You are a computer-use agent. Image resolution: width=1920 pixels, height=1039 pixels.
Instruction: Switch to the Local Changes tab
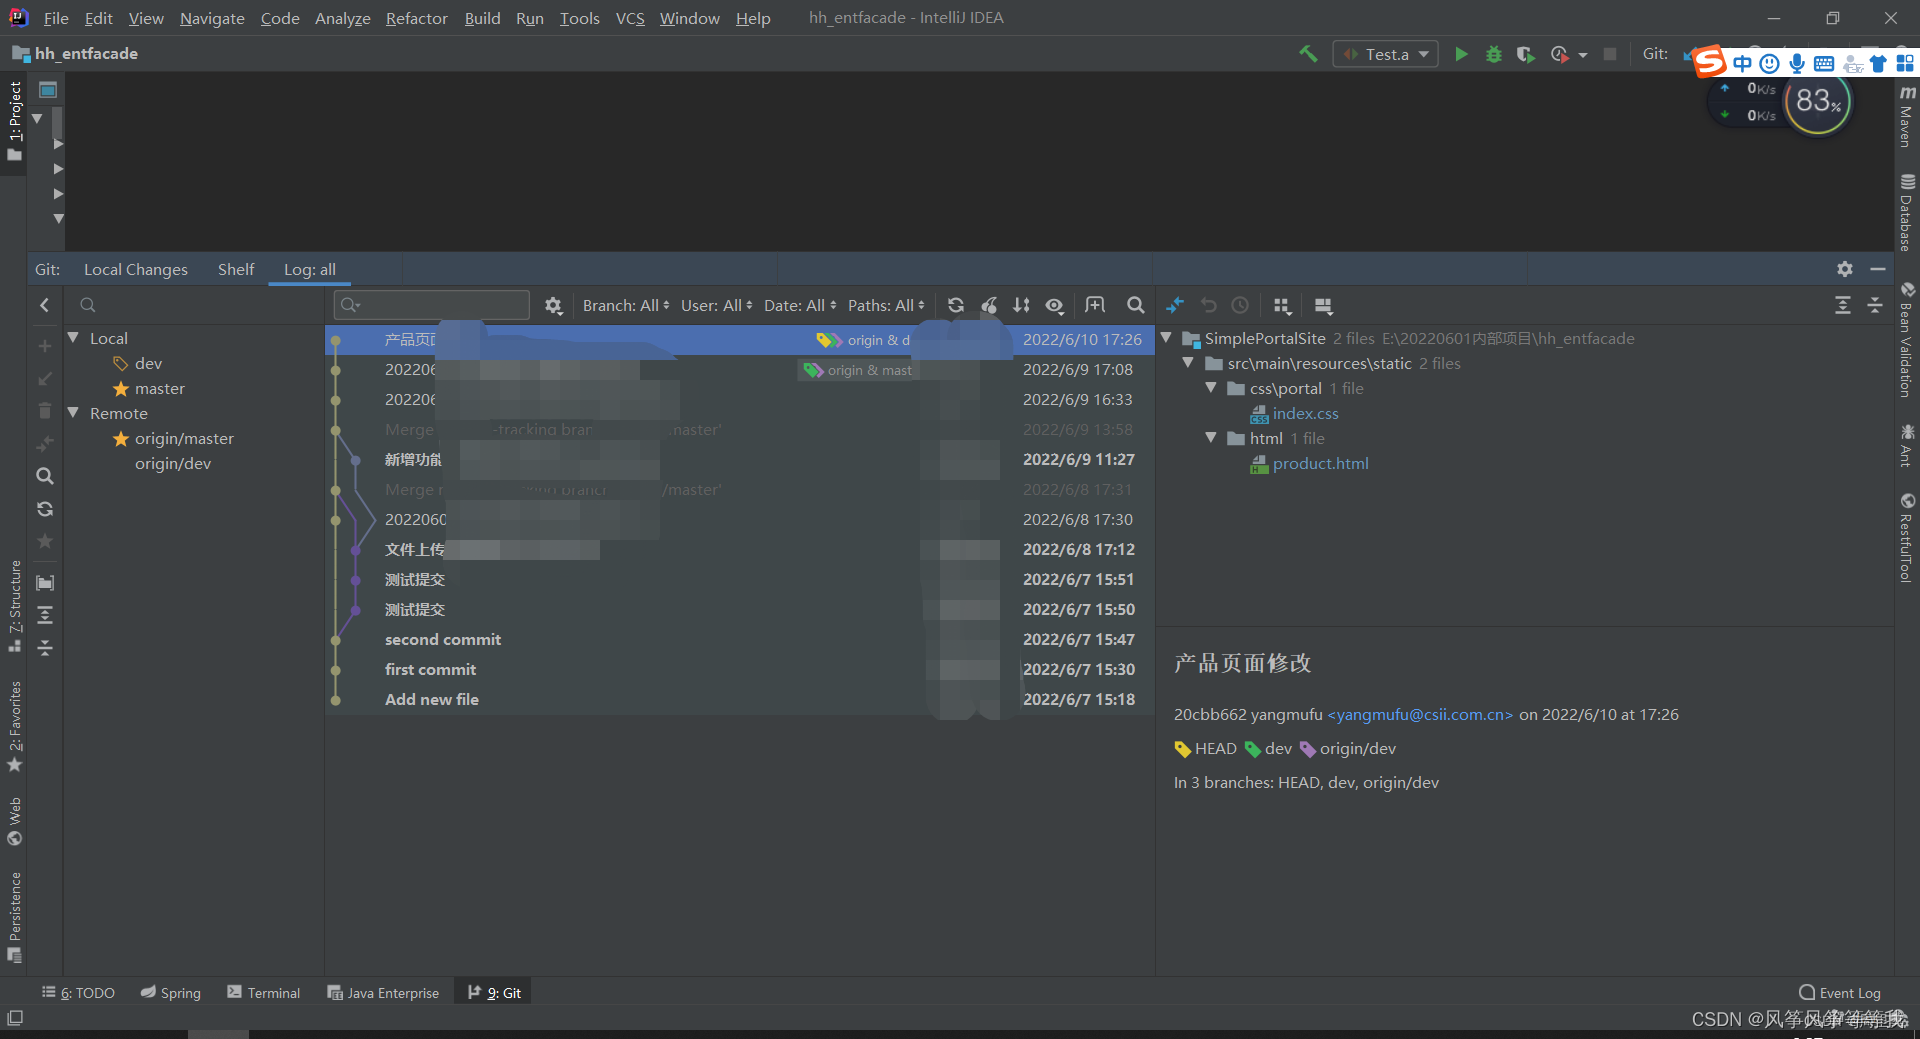tap(136, 269)
